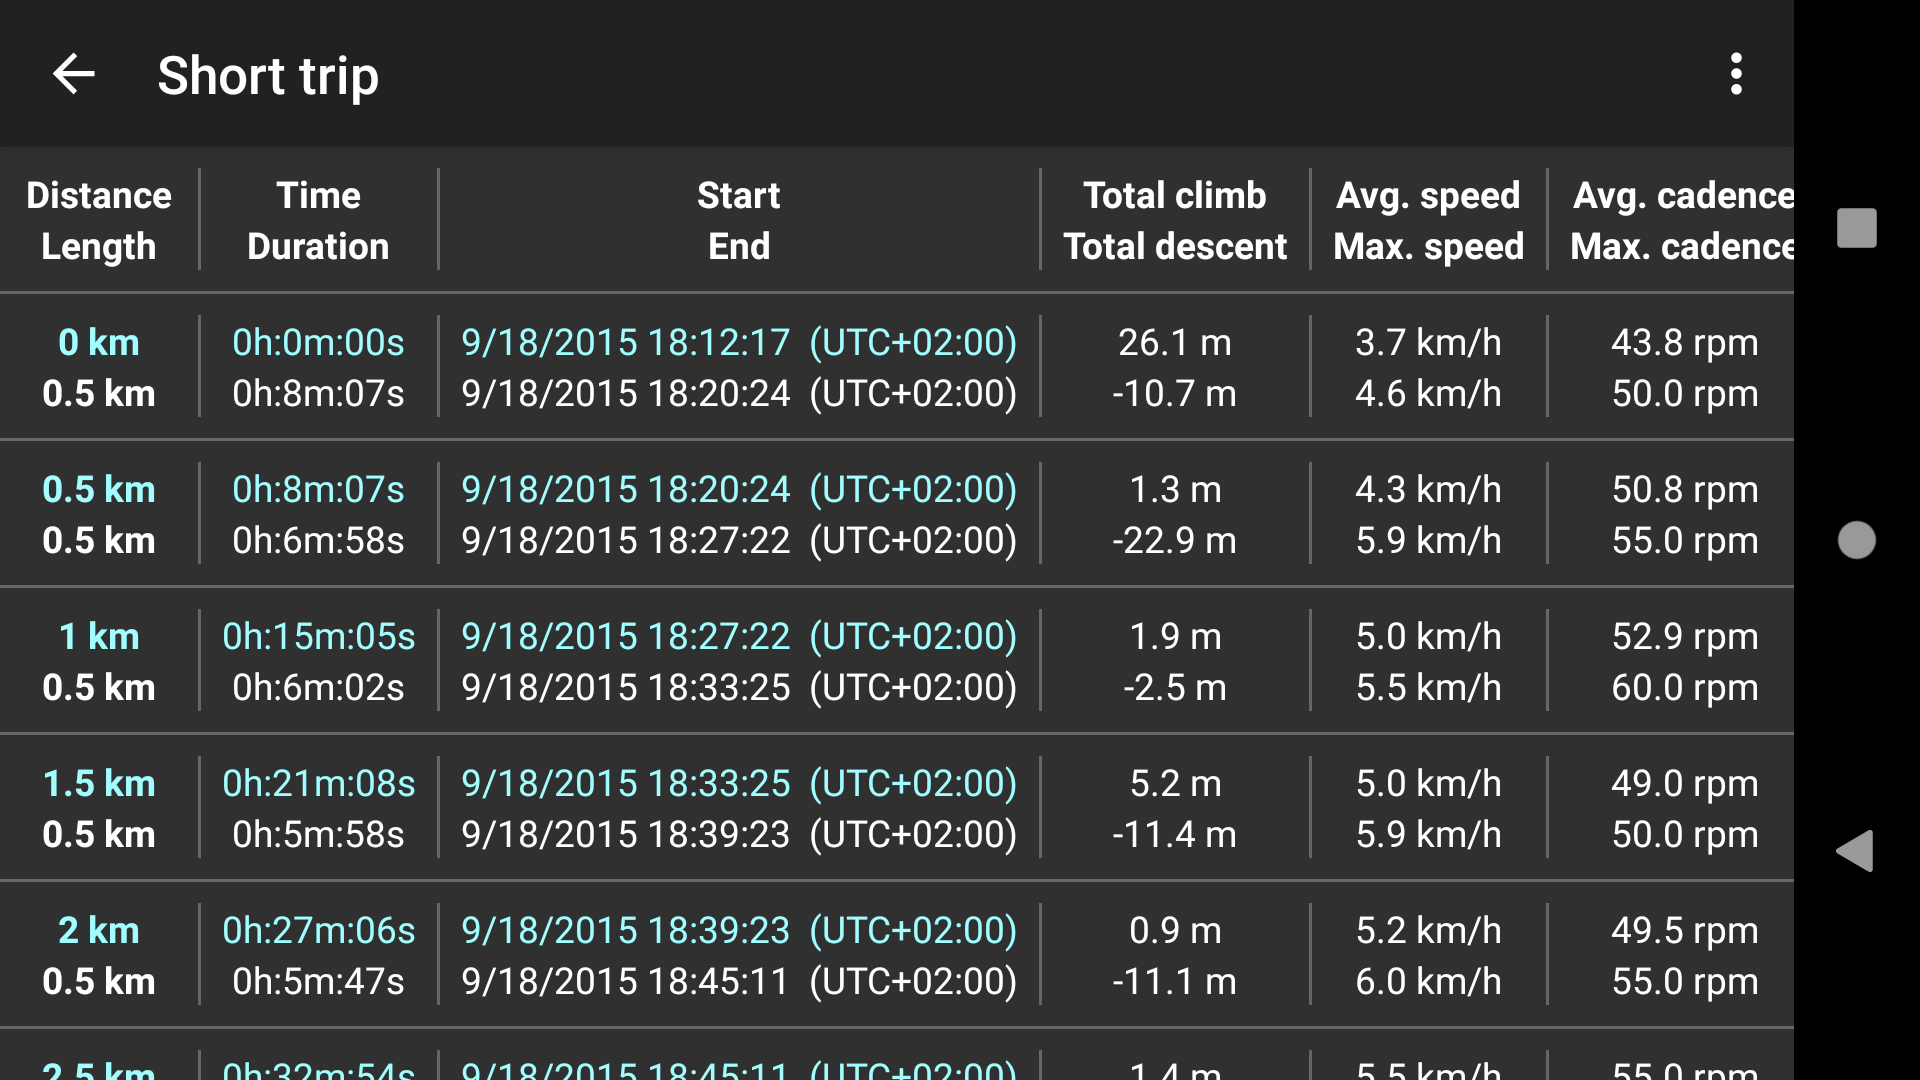Viewport: 1920px width, 1080px height.
Task: Click the Distance Length column header
Action: pos(98,221)
